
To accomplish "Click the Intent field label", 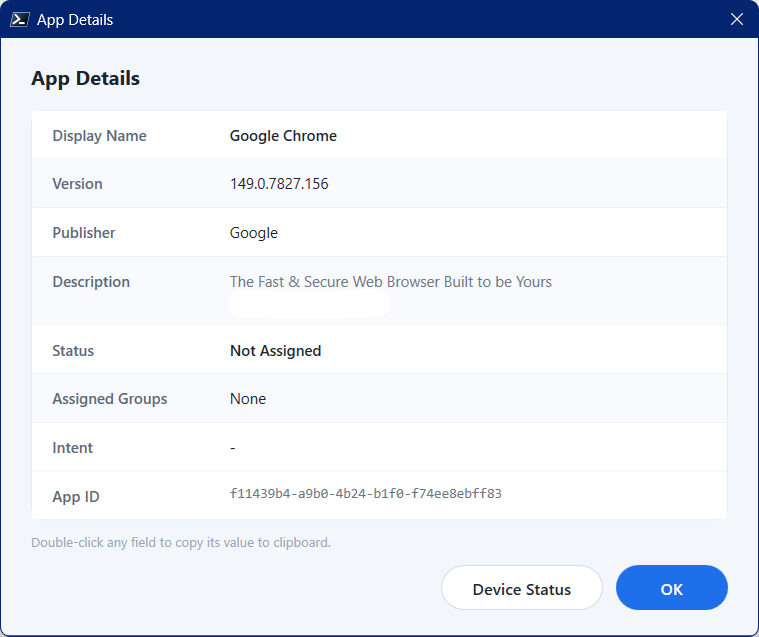I will tap(72, 448).
